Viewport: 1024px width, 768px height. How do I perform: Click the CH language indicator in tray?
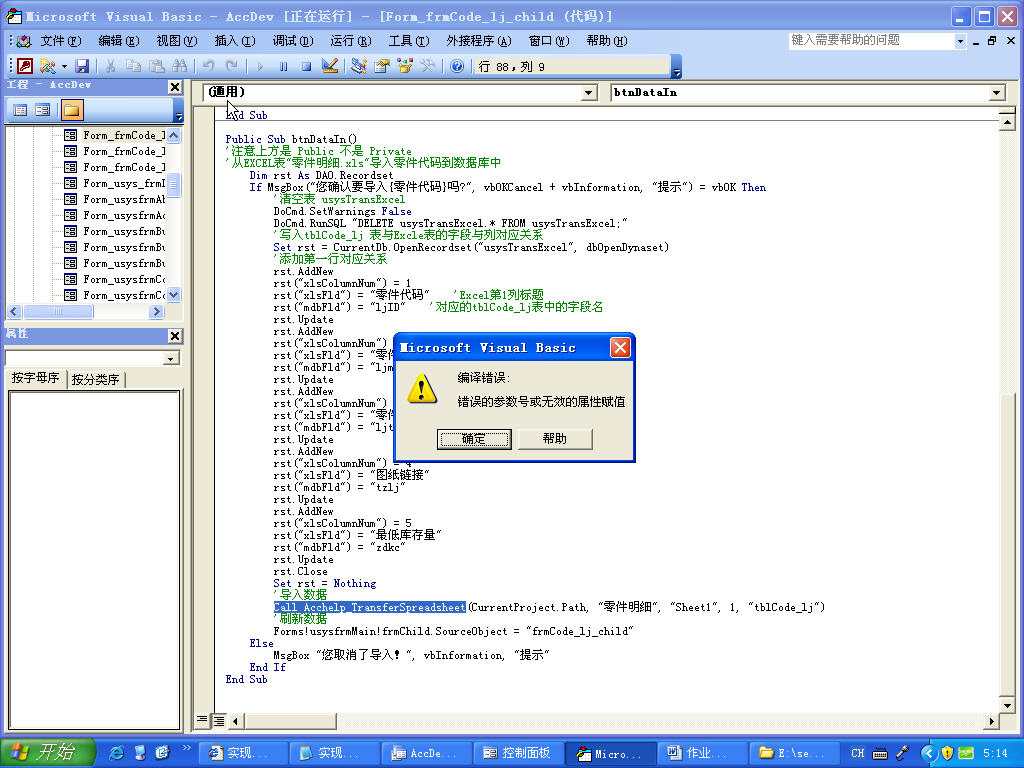[857, 753]
